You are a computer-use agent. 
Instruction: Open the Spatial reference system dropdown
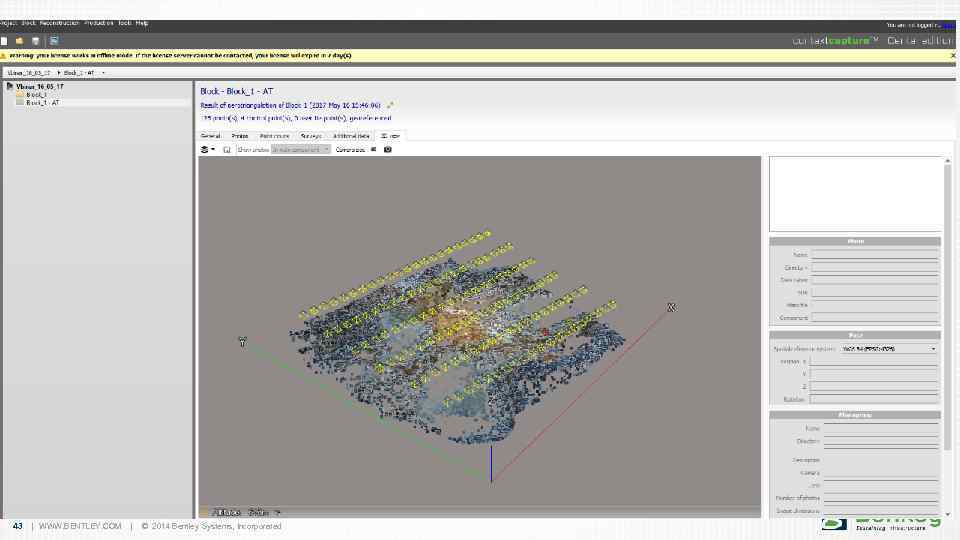point(889,349)
